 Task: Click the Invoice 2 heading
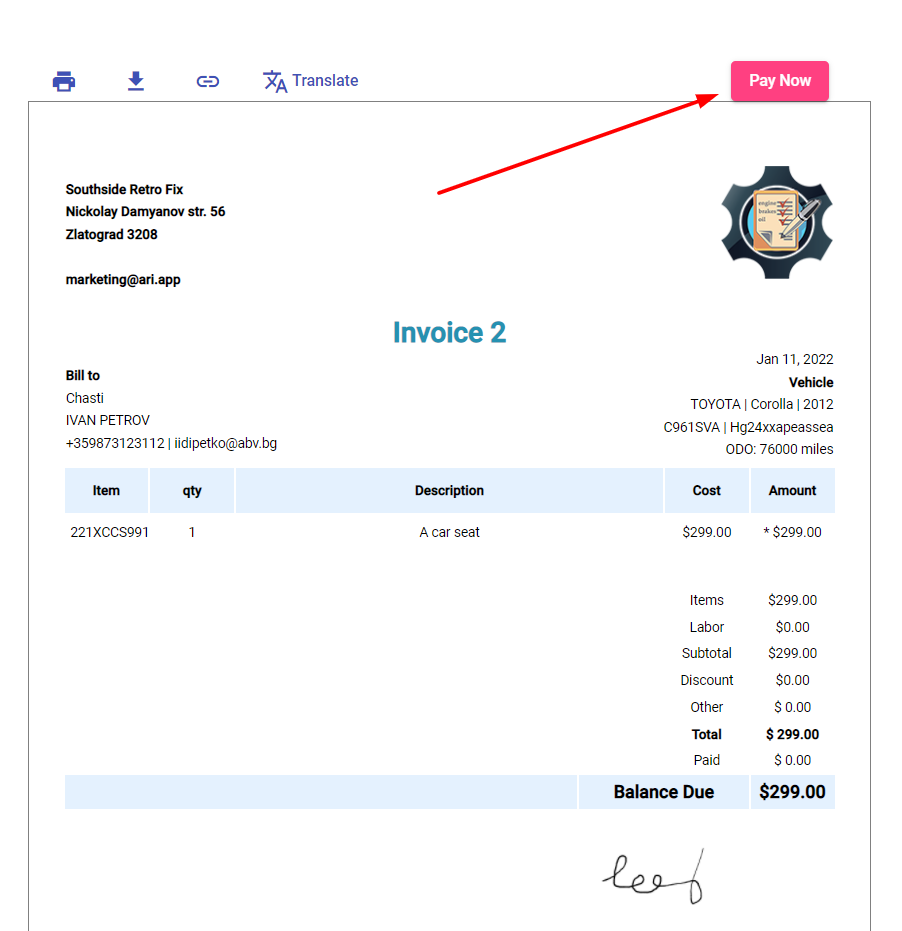(449, 332)
